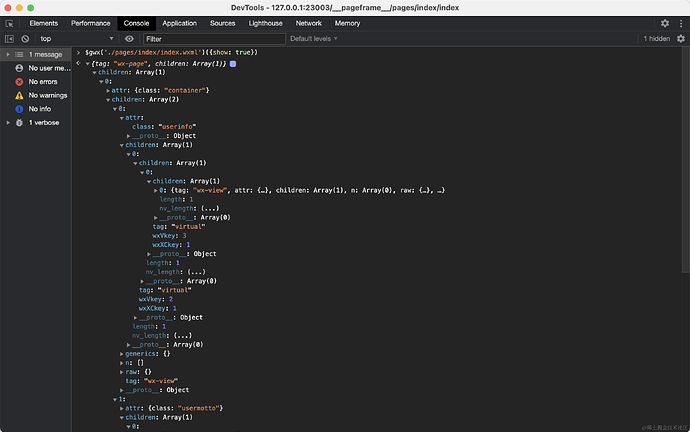Collapse the top-level children: Array(1) node

coord(94,73)
